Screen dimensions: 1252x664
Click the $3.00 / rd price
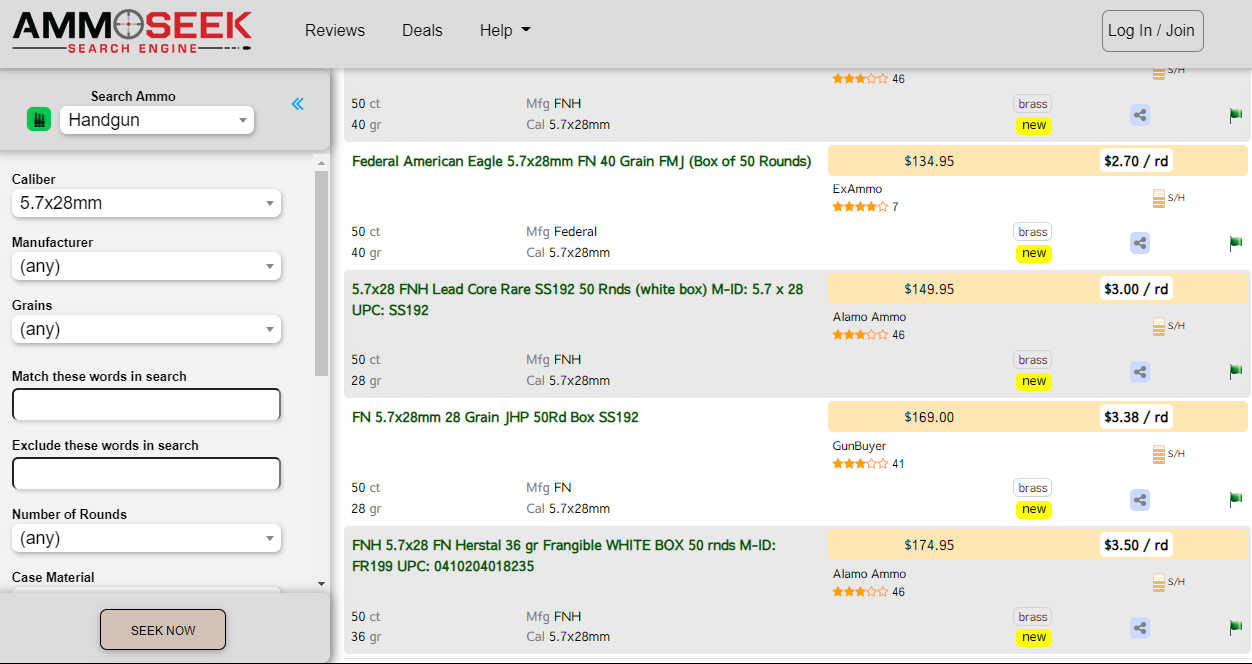(1136, 289)
